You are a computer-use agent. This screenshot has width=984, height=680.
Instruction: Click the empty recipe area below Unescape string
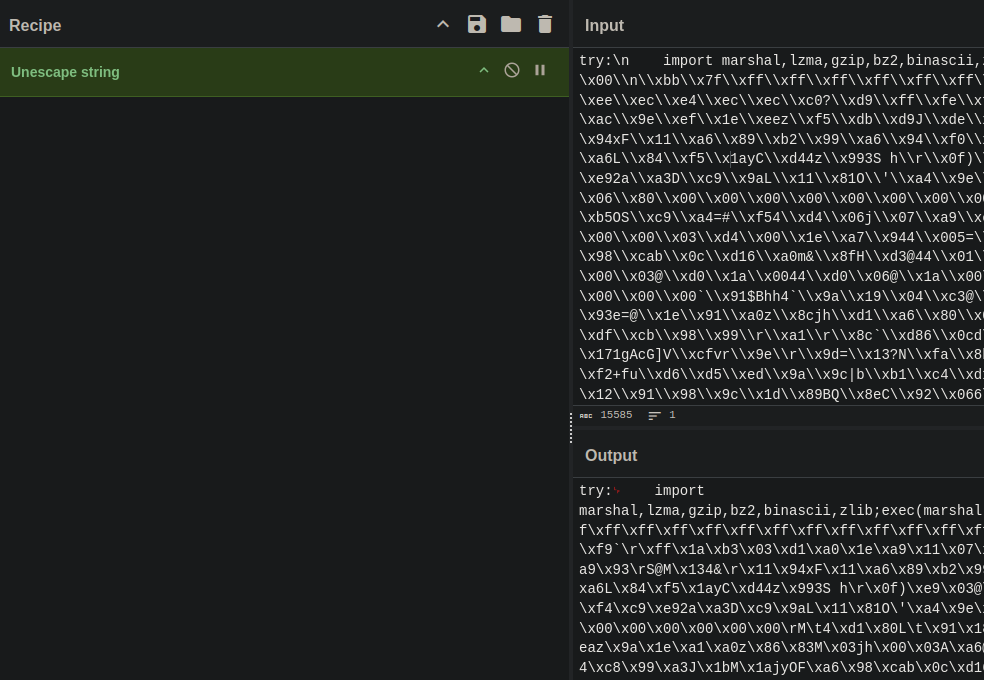[x=285, y=380]
